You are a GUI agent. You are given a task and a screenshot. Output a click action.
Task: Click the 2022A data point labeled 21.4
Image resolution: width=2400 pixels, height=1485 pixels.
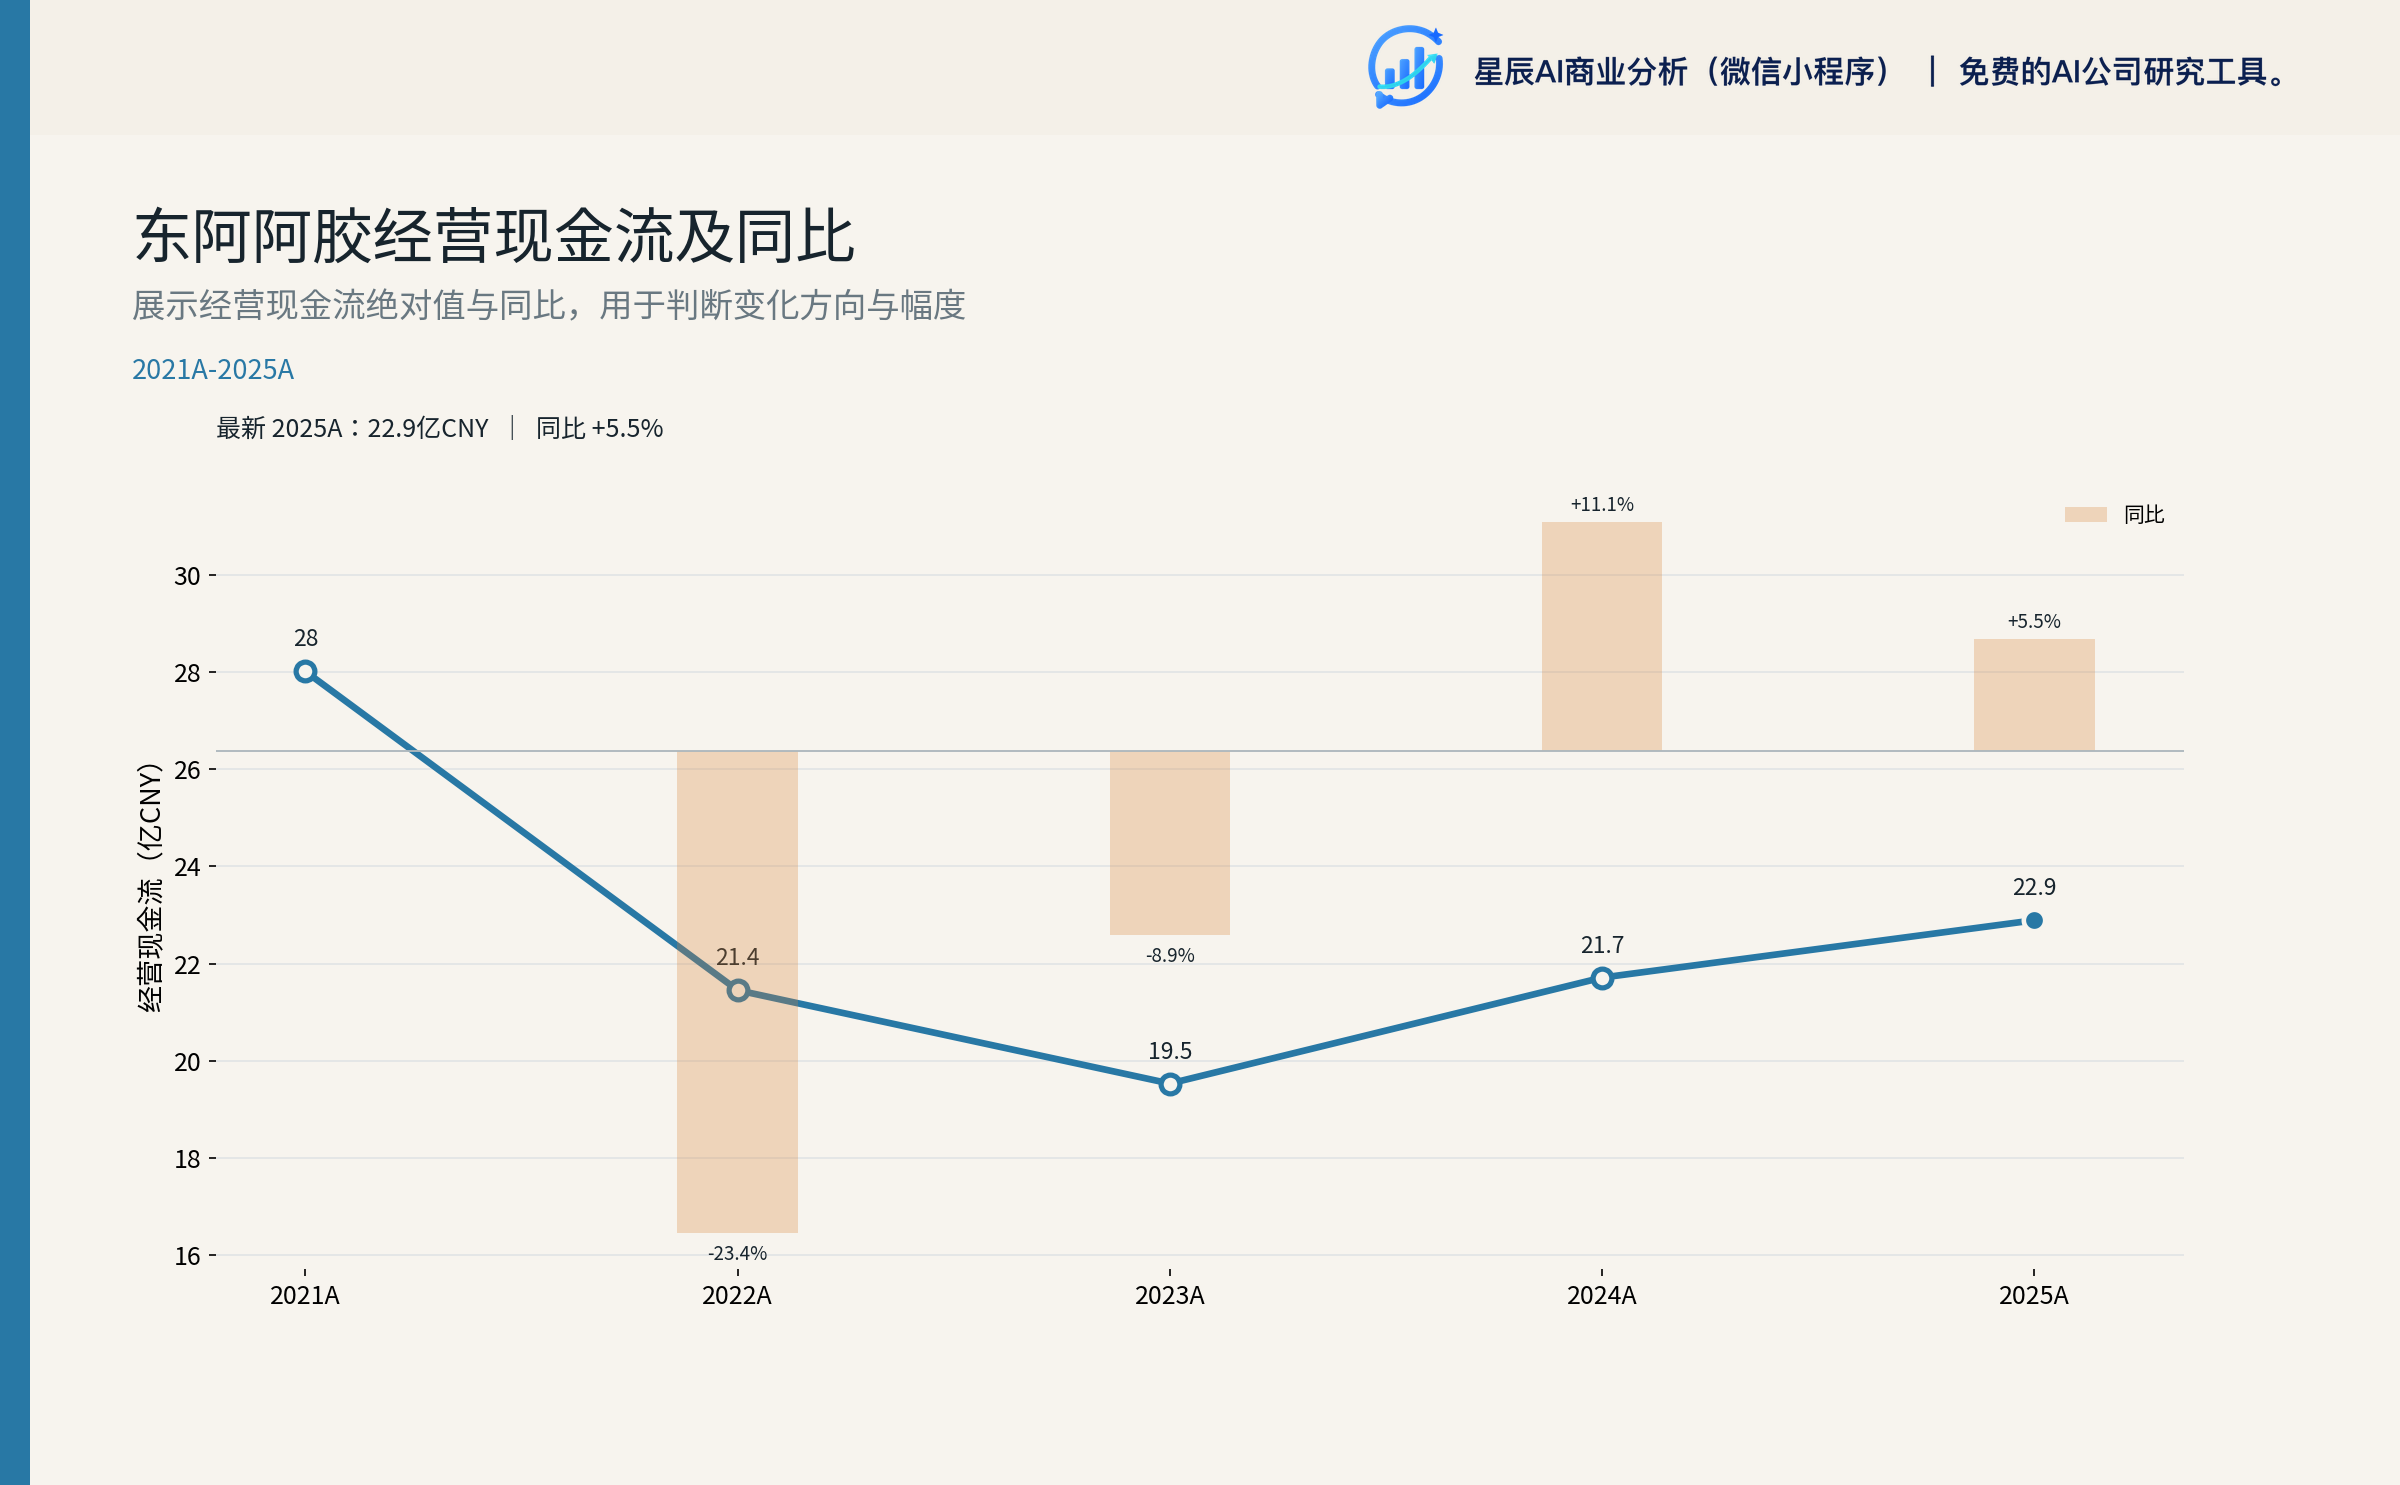pos(738,990)
